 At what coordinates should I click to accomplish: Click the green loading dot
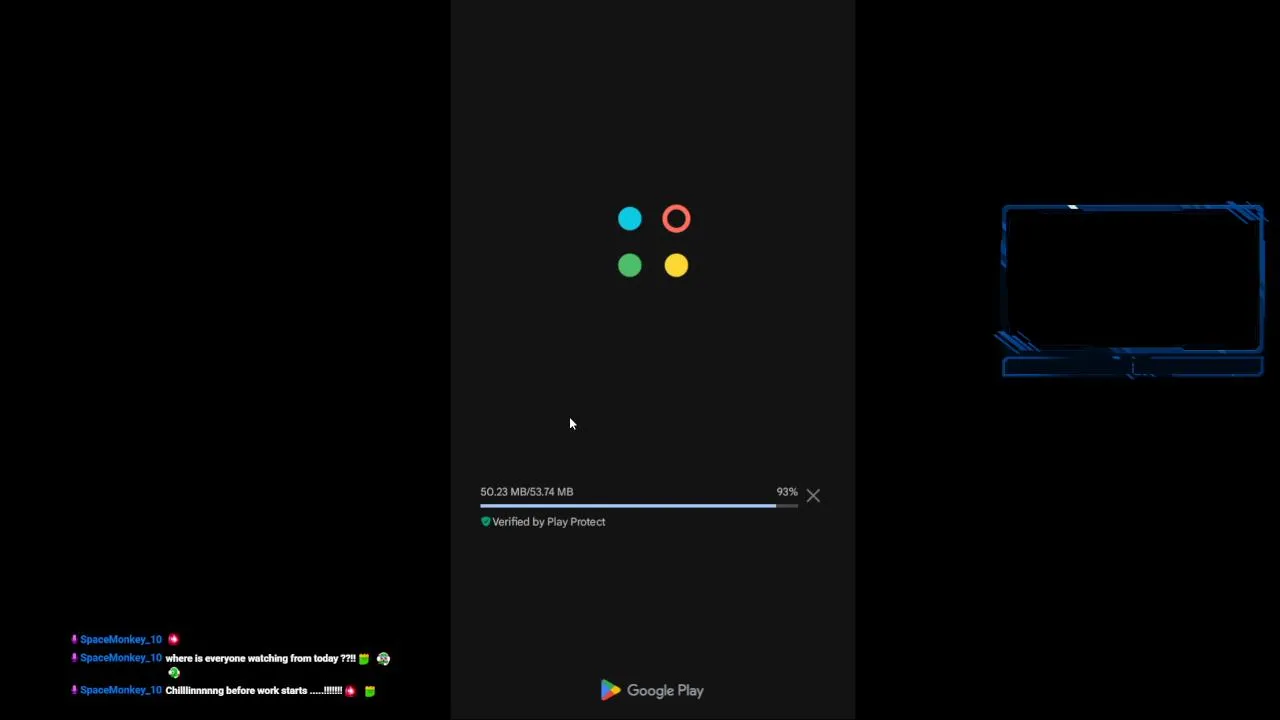tap(630, 265)
